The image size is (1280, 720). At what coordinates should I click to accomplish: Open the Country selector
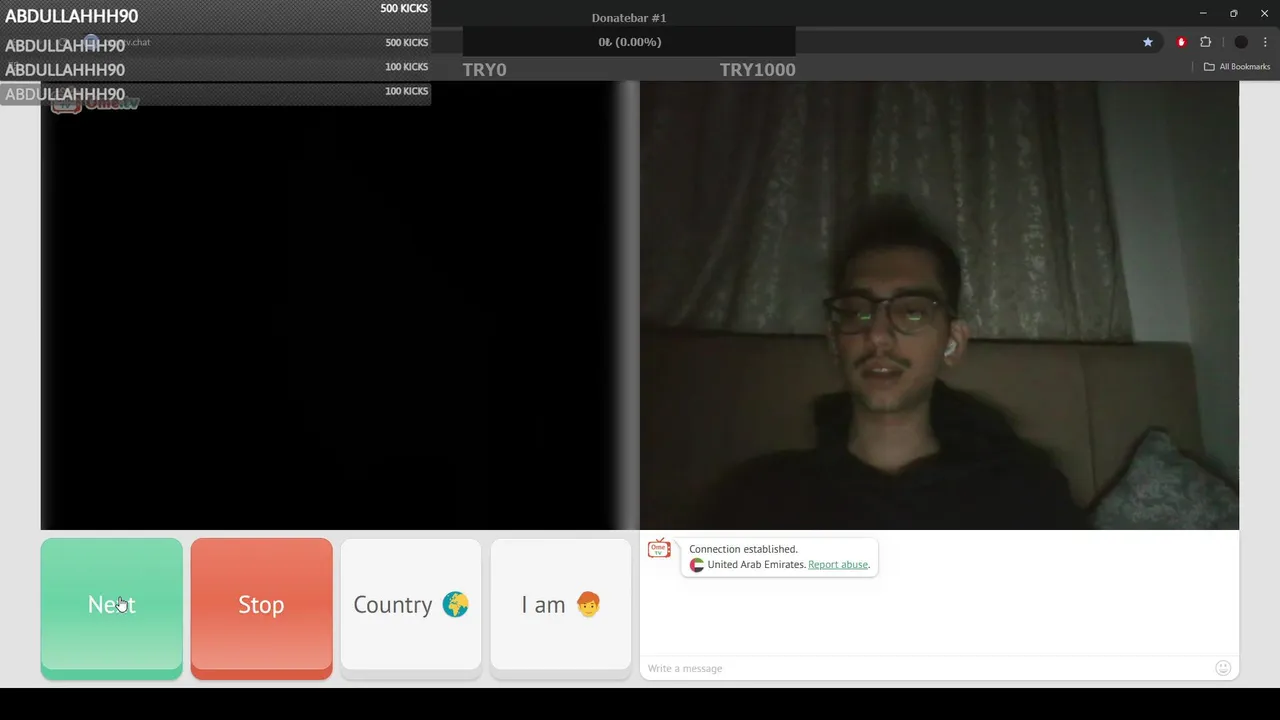(x=411, y=607)
